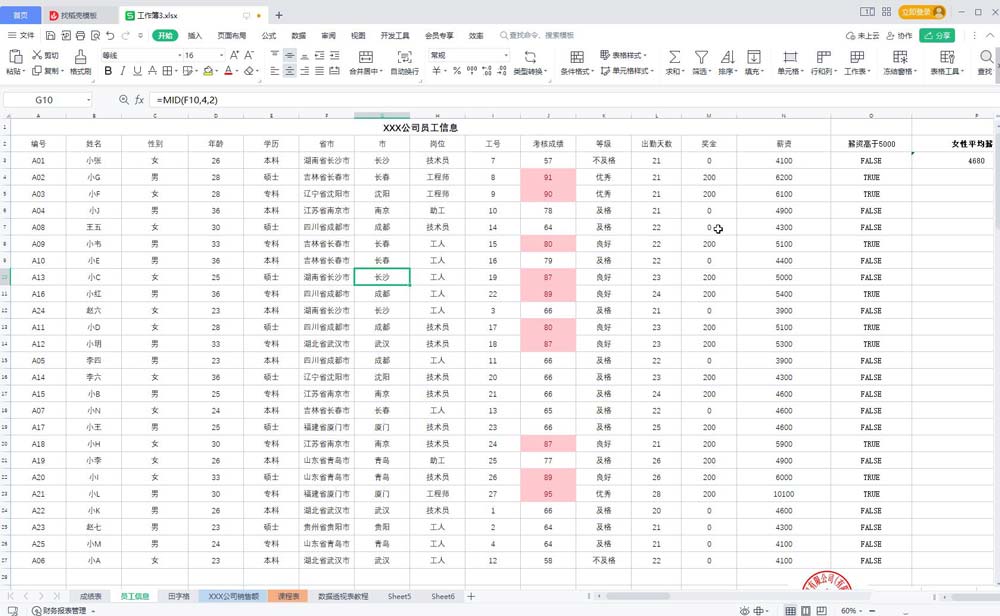The image size is (1000, 616).
Task: Click the Rows and Columns (行和列) icon
Action: coord(823,57)
